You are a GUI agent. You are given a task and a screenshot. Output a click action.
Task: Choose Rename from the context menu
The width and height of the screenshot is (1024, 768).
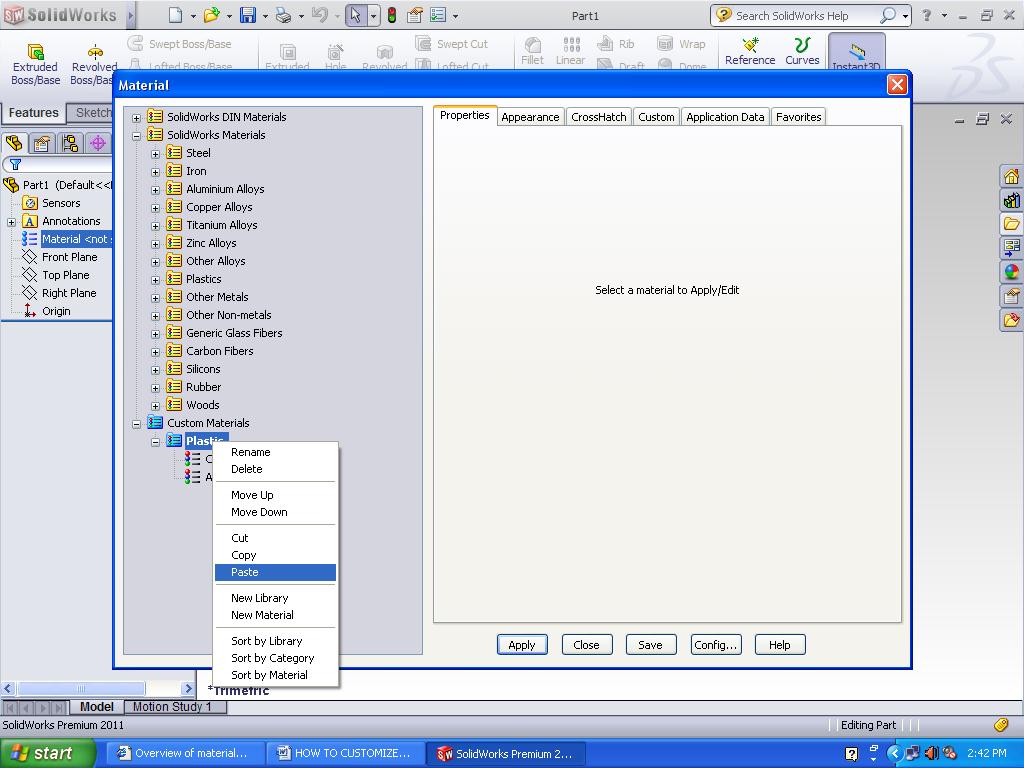click(x=250, y=452)
